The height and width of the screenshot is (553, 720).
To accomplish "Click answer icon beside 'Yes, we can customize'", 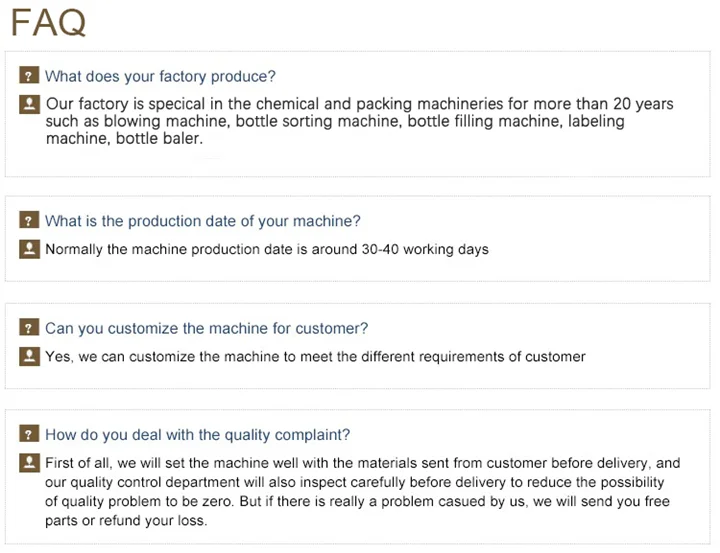I will click(x=29, y=355).
